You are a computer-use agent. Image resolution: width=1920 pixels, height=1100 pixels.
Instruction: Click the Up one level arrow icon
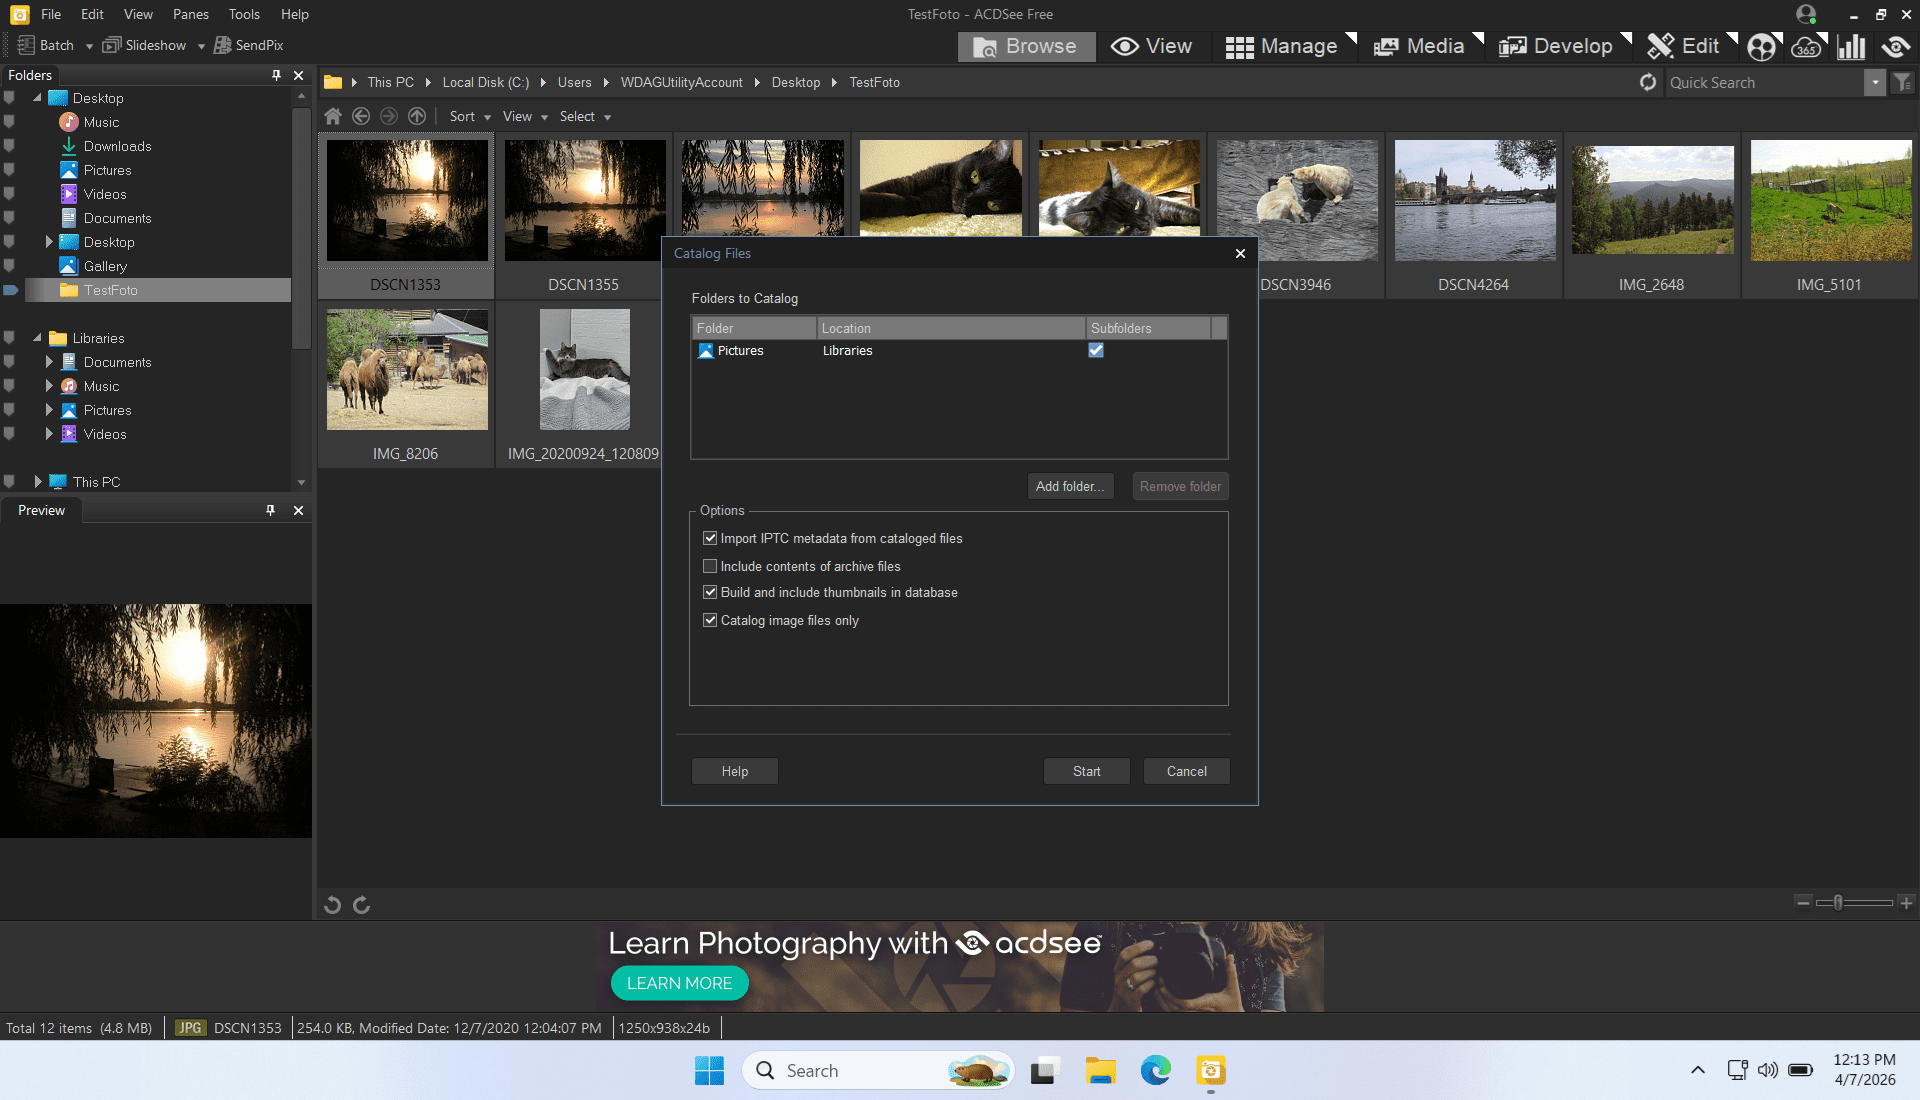point(417,116)
